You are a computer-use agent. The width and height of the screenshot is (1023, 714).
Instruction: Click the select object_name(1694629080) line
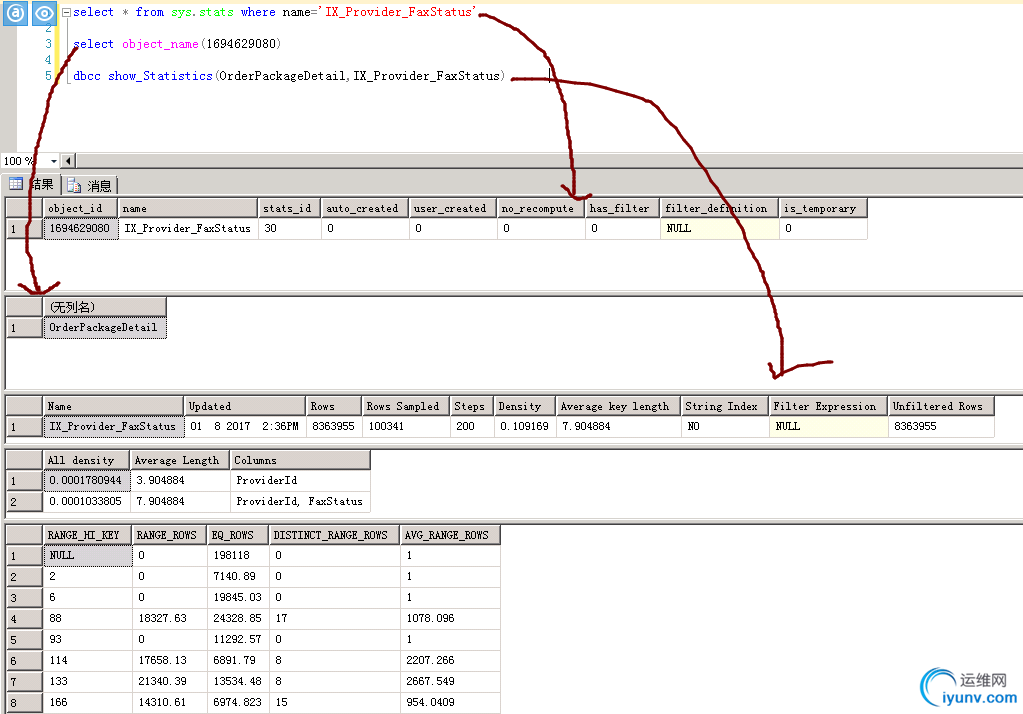point(177,44)
